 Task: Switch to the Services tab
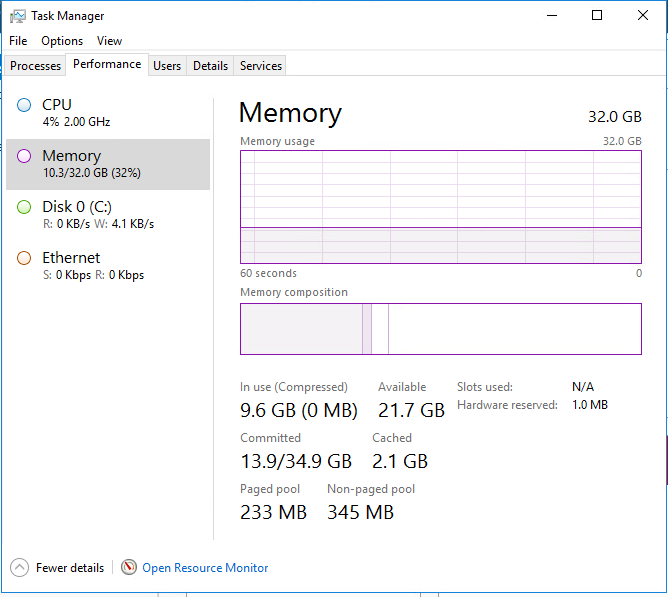pyautogui.click(x=261, y=66)
